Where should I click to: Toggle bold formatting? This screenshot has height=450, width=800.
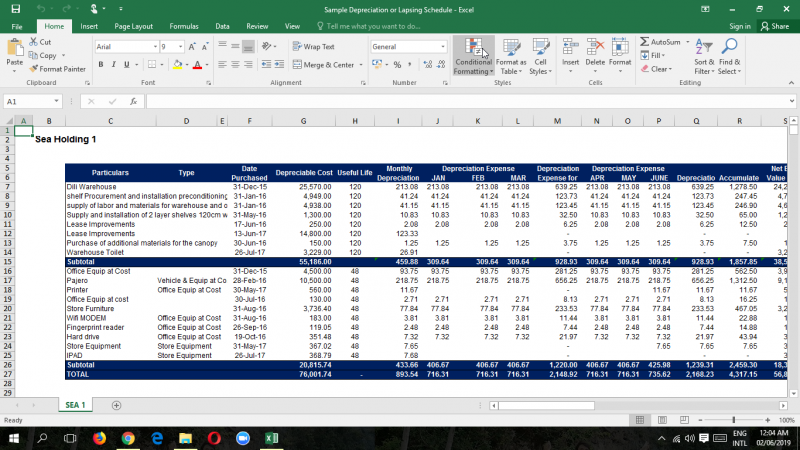(101, 65)
